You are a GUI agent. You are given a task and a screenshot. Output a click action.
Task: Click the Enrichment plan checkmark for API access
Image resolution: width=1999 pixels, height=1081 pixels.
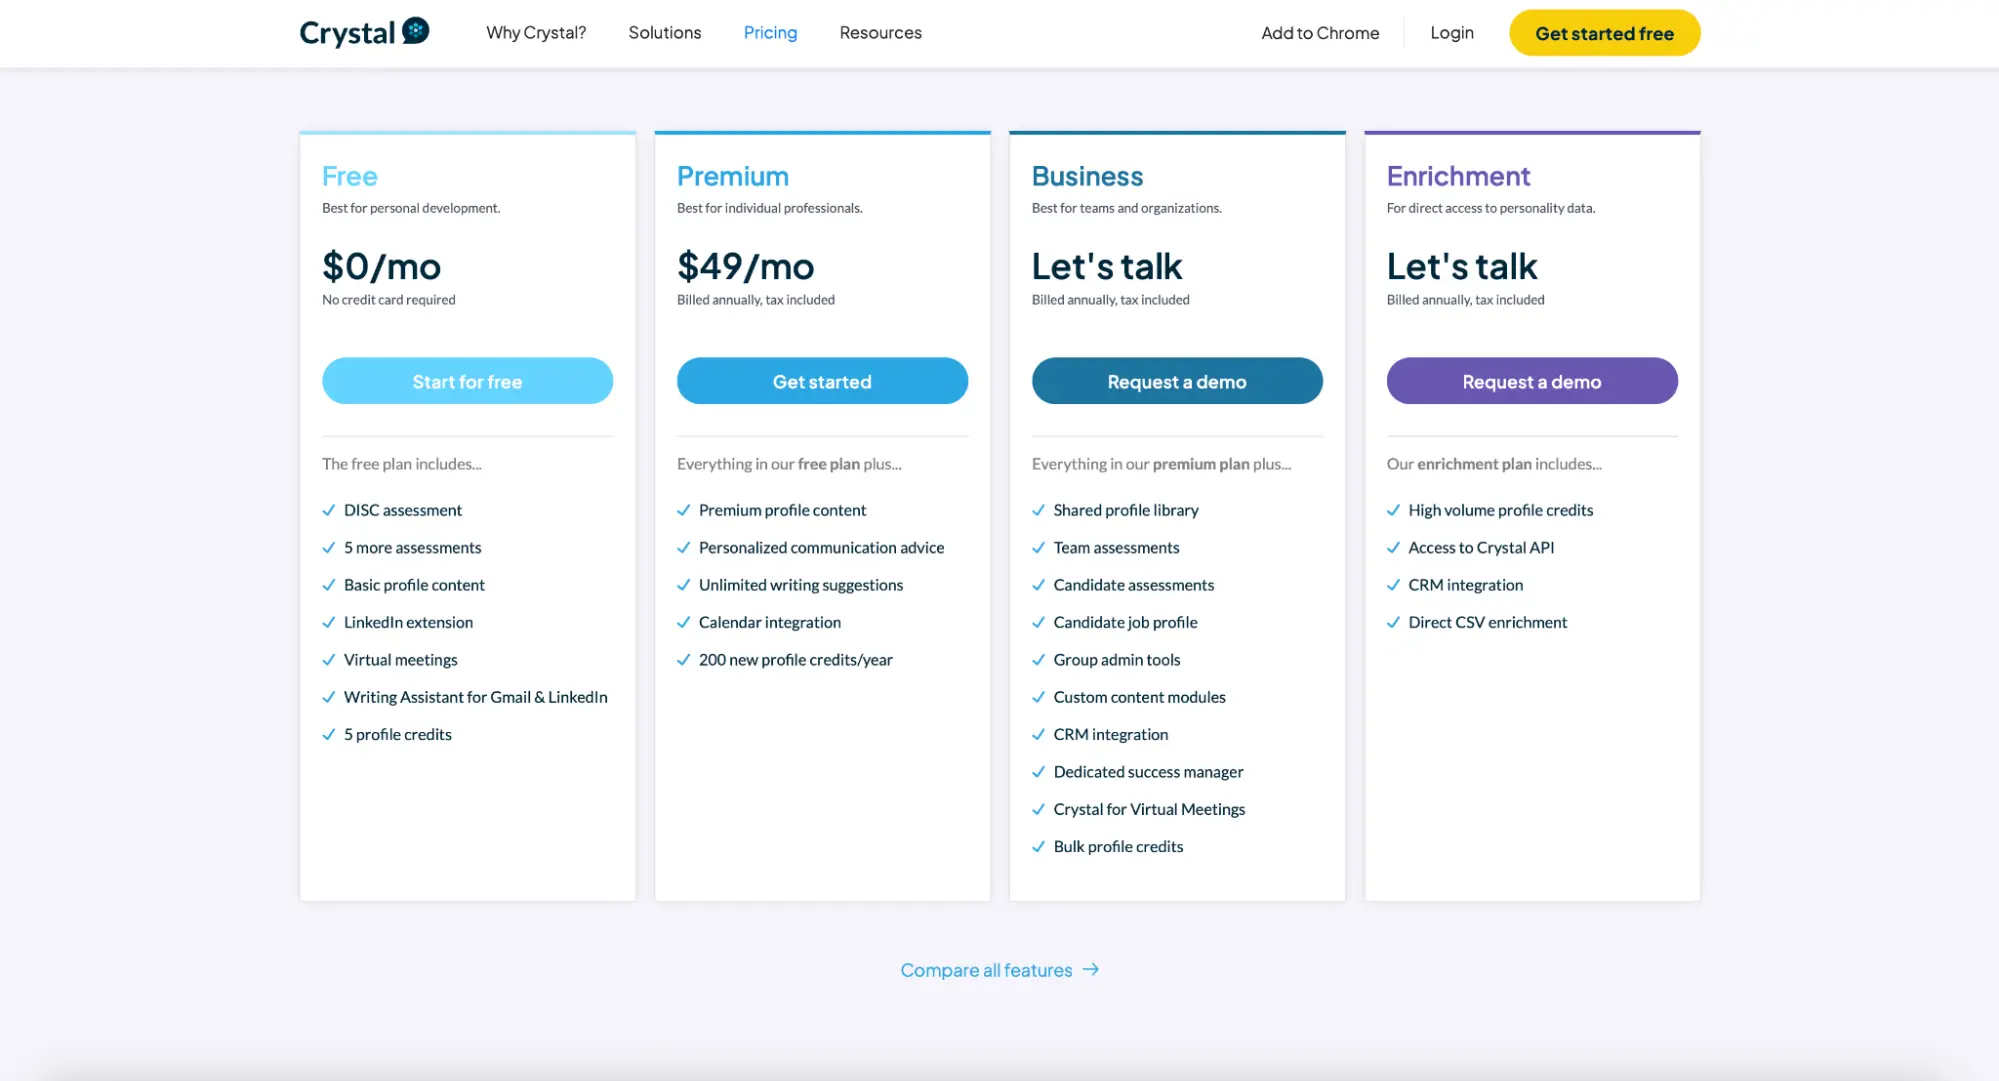coord(1395,547)
